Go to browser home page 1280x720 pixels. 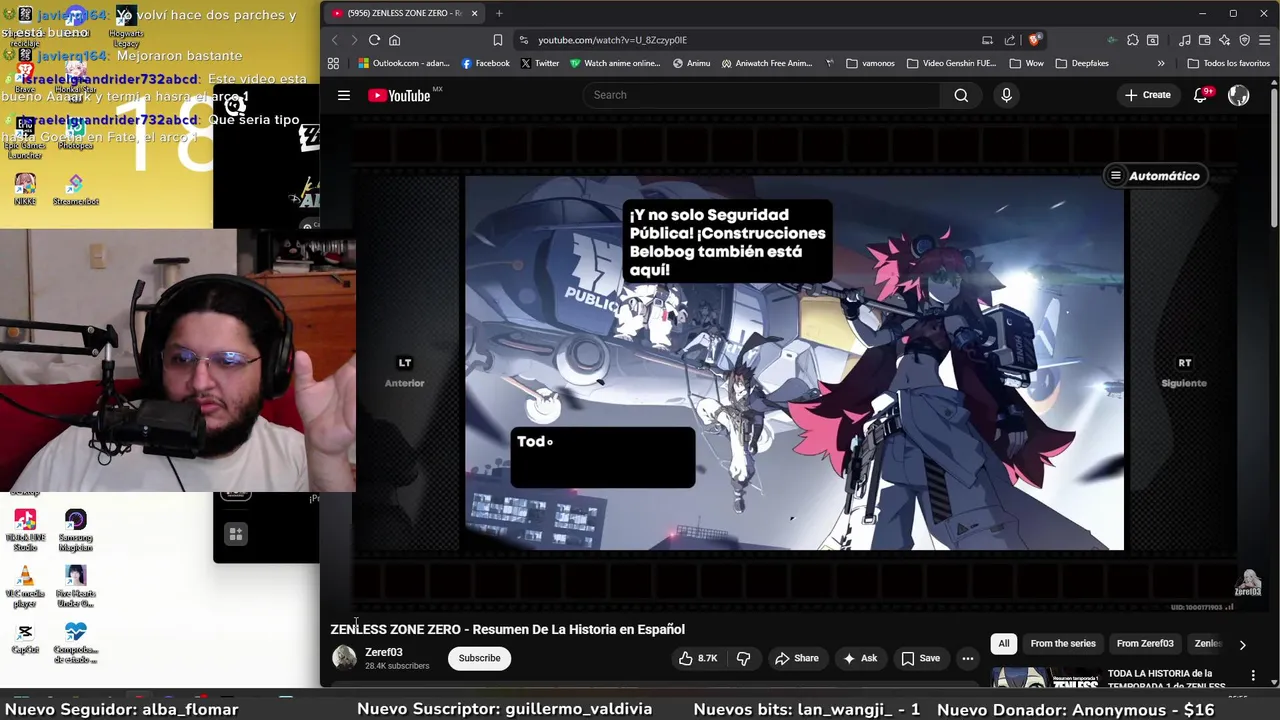coord(395,40)
